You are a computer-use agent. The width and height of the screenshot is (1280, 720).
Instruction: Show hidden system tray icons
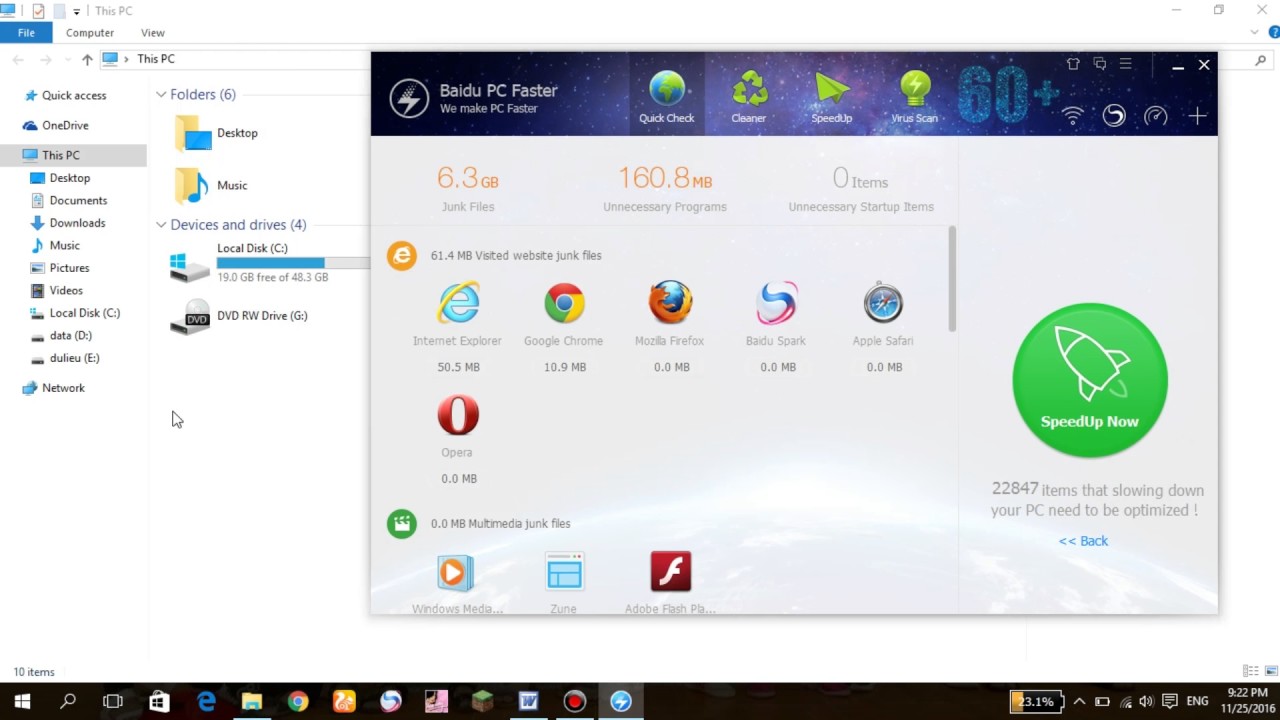coord(1079,702)
